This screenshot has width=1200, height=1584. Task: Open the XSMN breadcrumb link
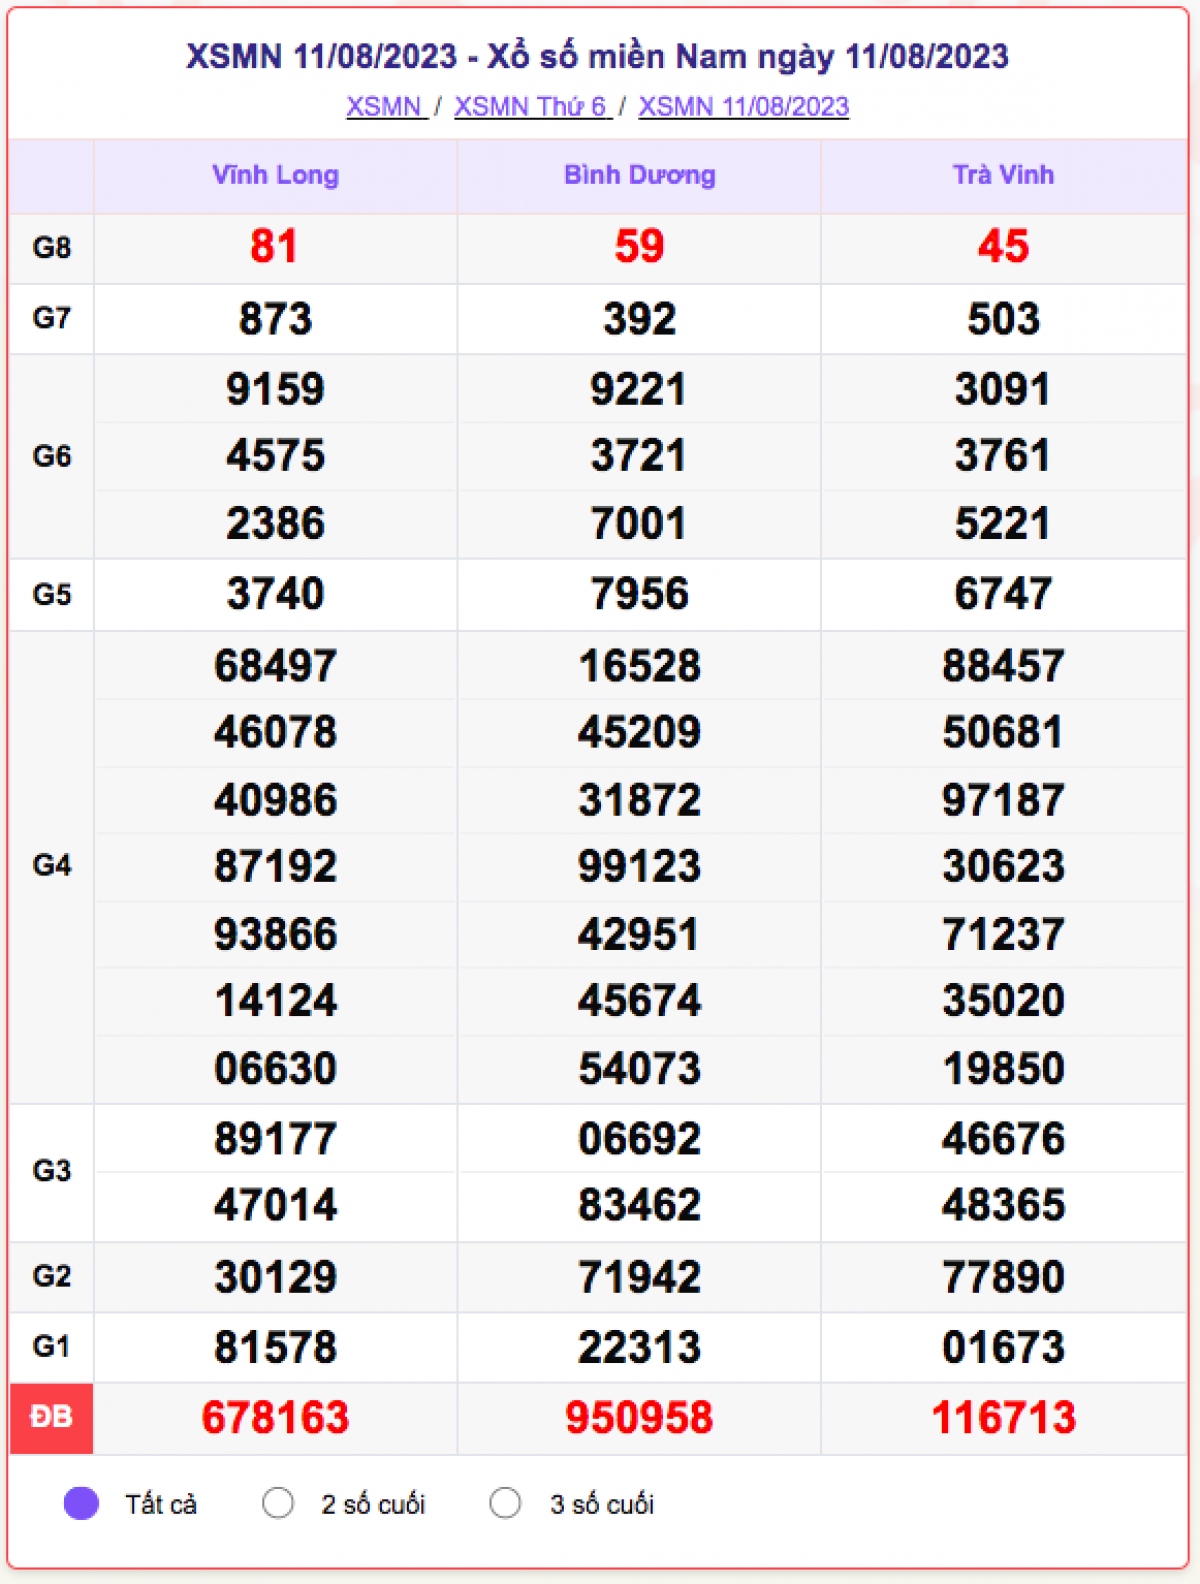[386, 107]
